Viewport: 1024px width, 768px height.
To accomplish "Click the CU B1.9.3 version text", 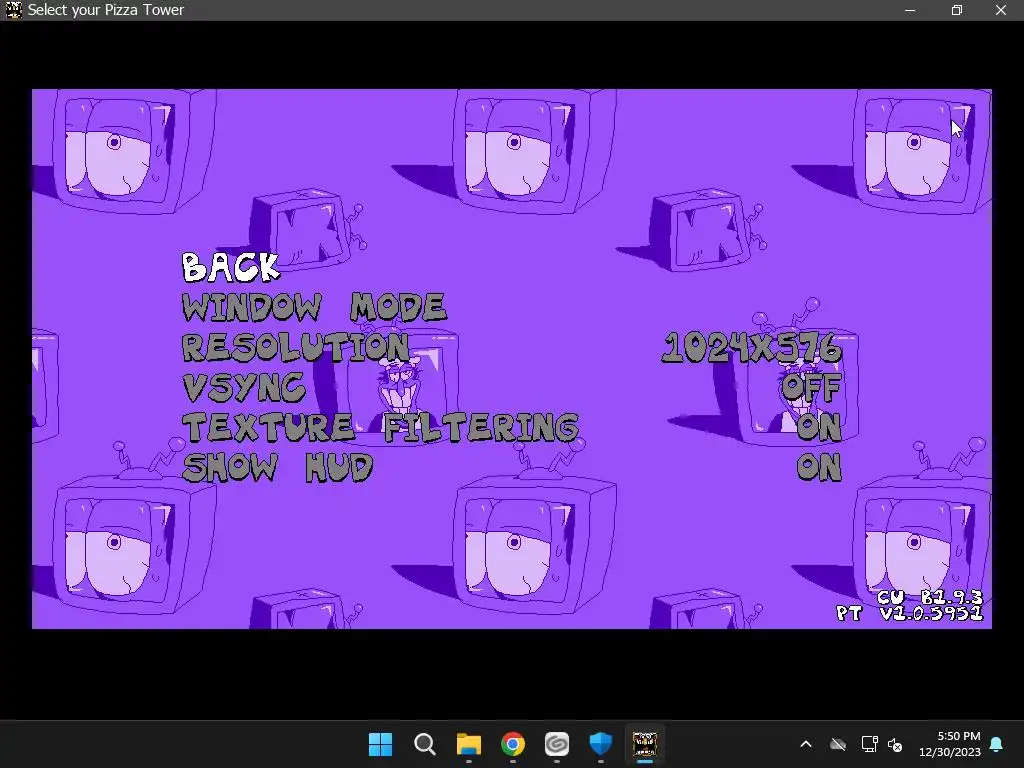I will (x=930, y=597).
